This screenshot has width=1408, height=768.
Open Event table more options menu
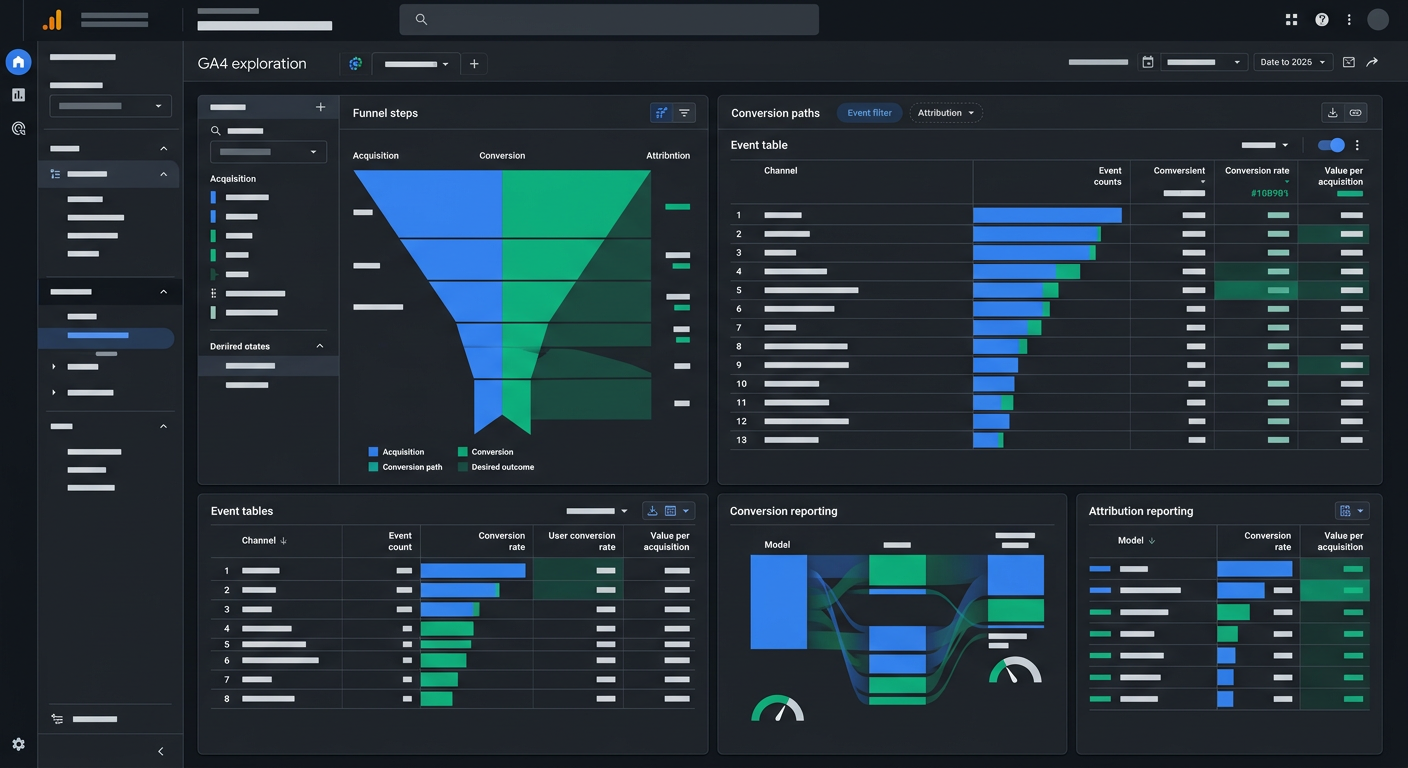pos(1357,145)
